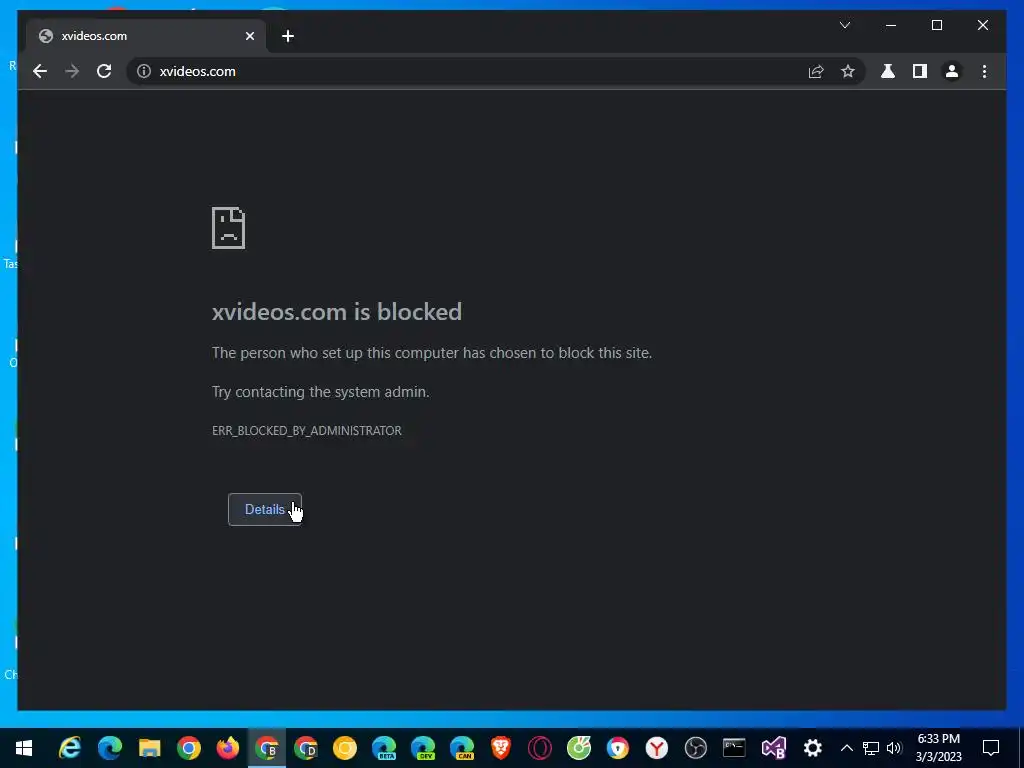Screen dimensions: 1024x768
Task: Open volume control in system tray
Action: (x=894, y=748)
